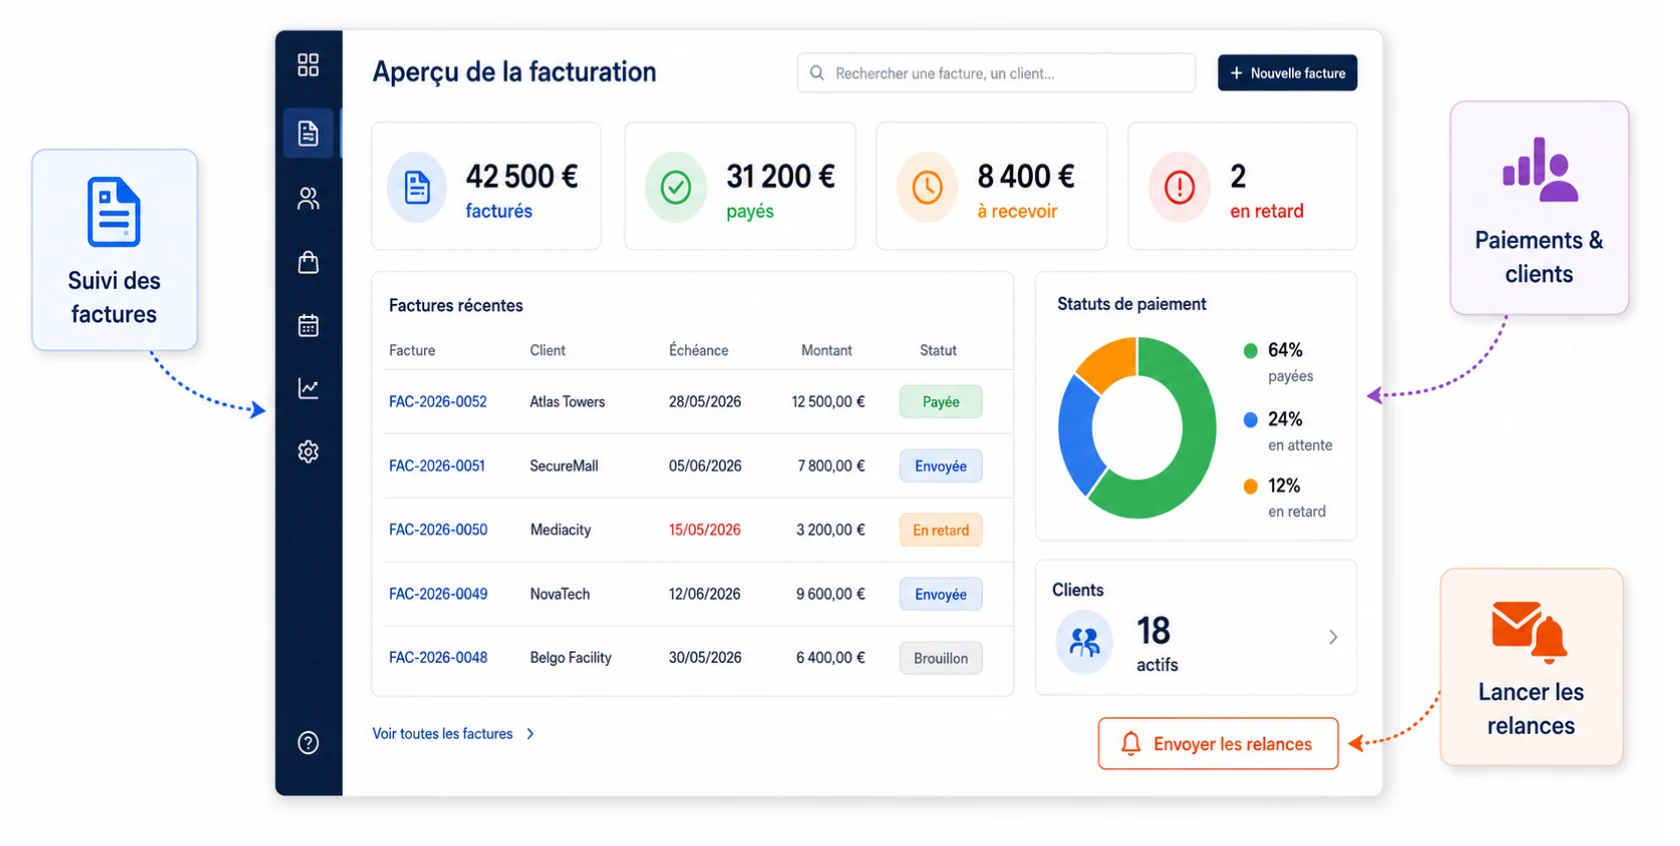The image size is (1680, 846).
Task: Click the overdue date 15/05/2026
Action: pos(705,530)
